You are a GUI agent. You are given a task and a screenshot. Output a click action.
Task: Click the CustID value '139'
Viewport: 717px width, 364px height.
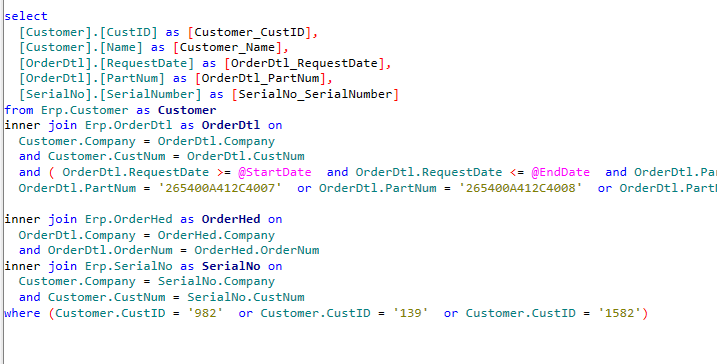[411, 314]
